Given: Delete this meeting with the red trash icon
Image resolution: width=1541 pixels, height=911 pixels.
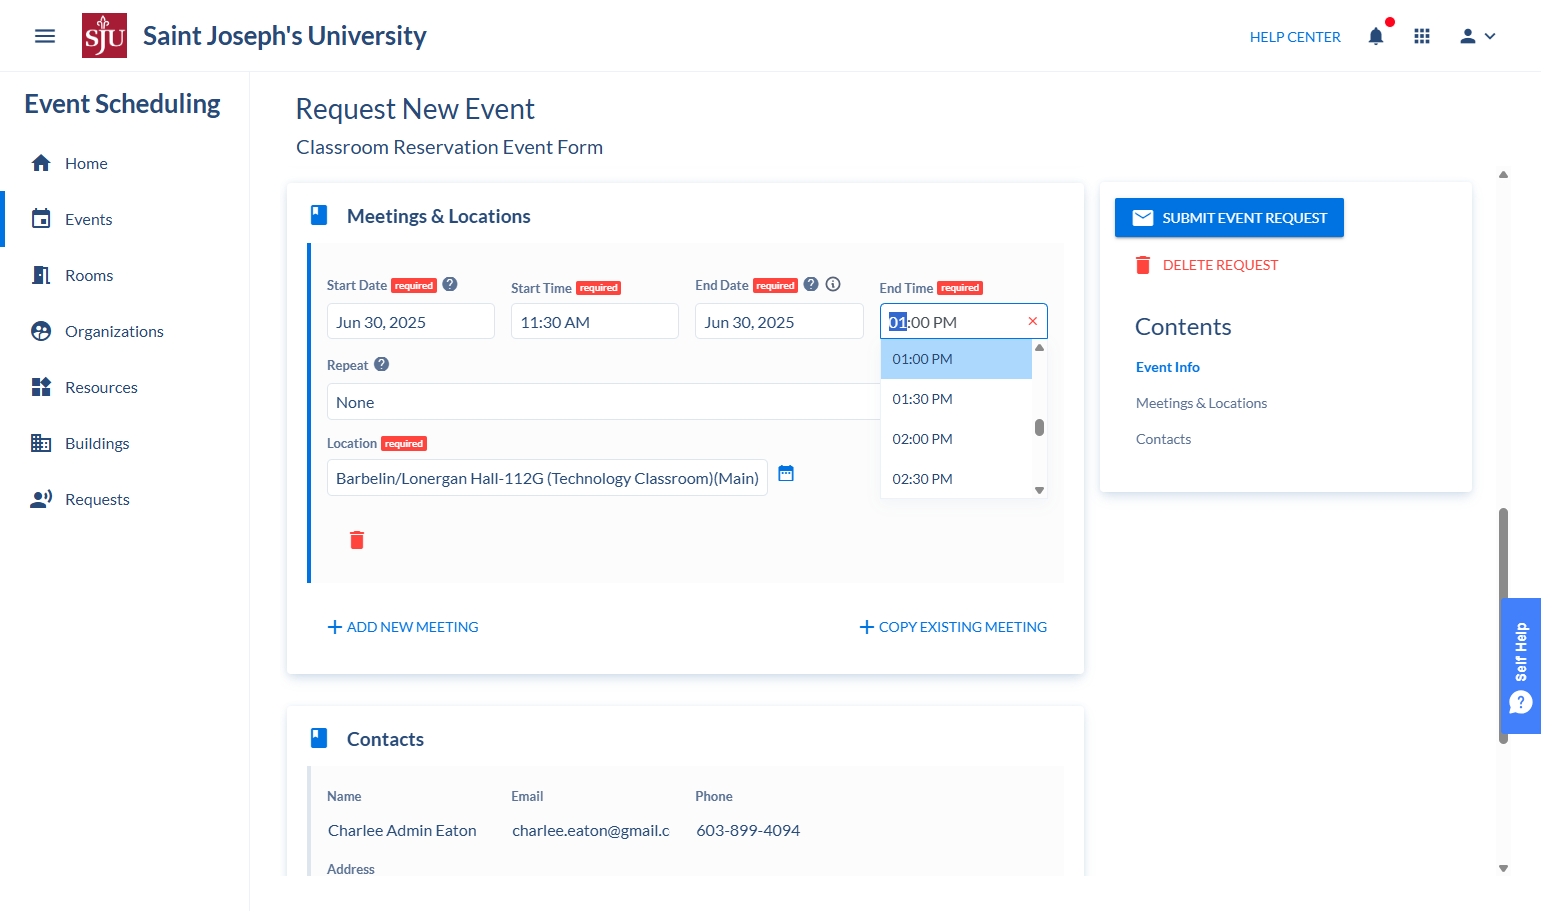Looking at the screenshot, I should (357, 540).
